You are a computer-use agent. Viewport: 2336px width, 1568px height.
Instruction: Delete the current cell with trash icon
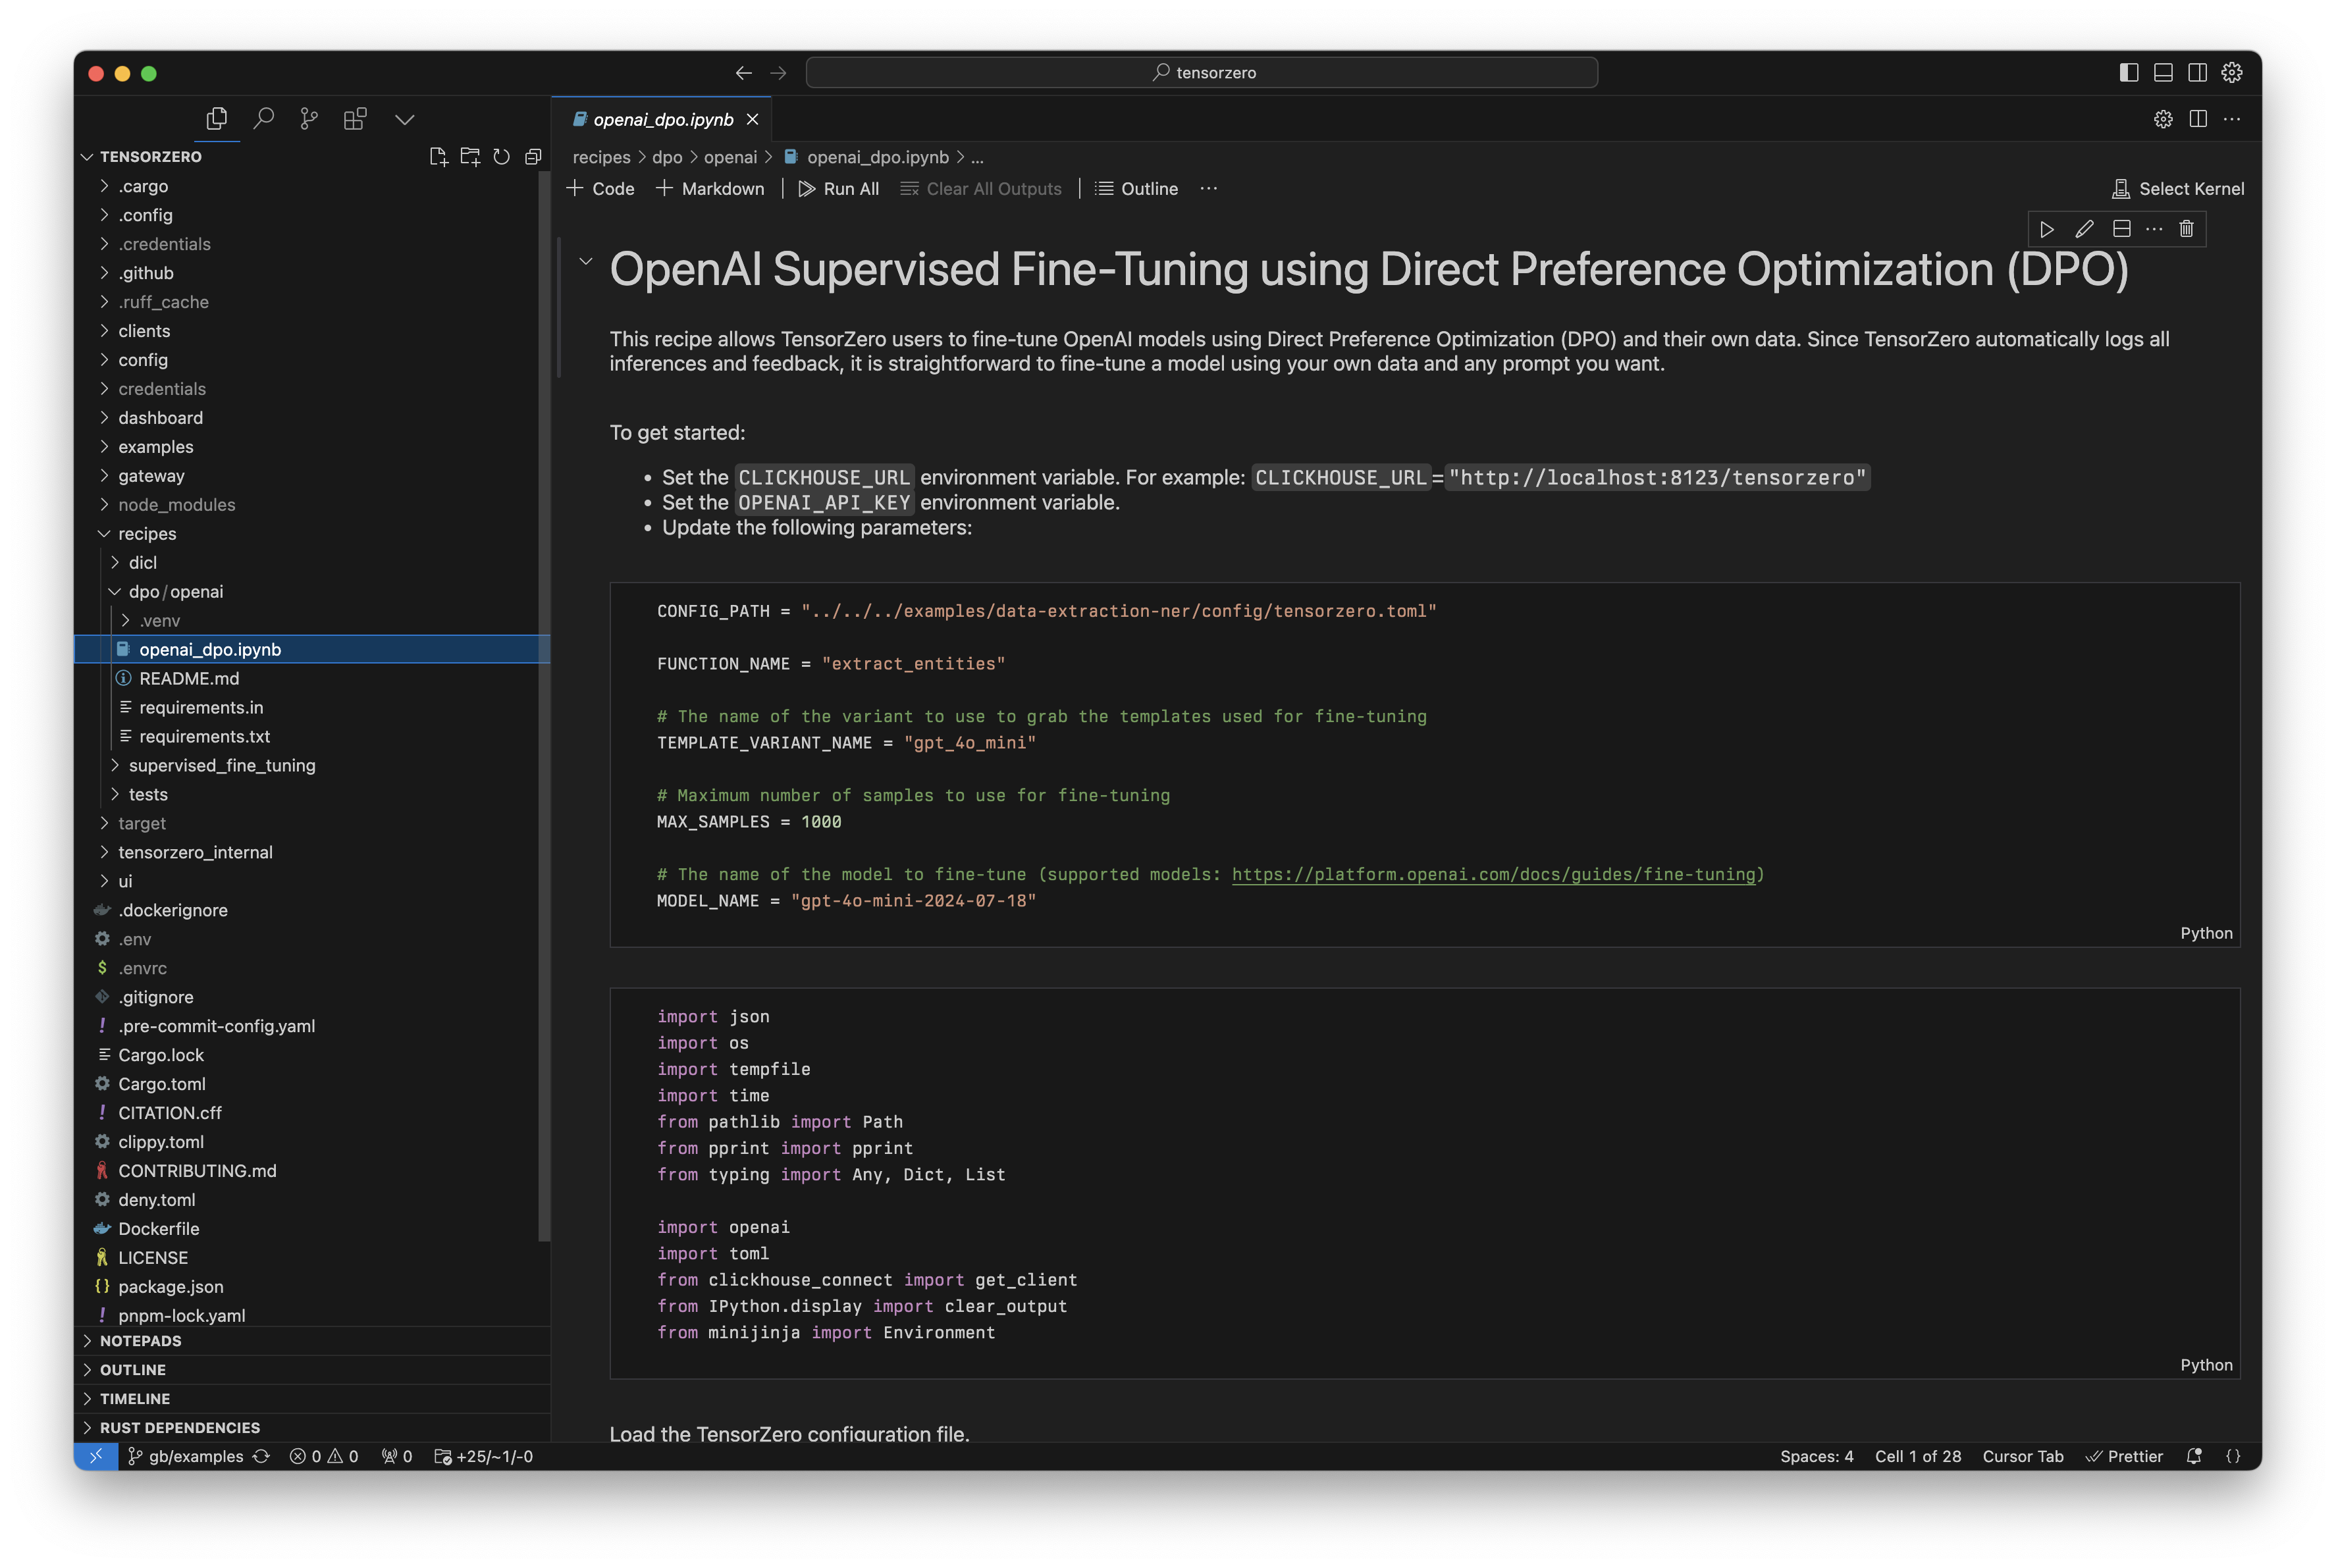pyautogui.click(x=2186, y=229)
